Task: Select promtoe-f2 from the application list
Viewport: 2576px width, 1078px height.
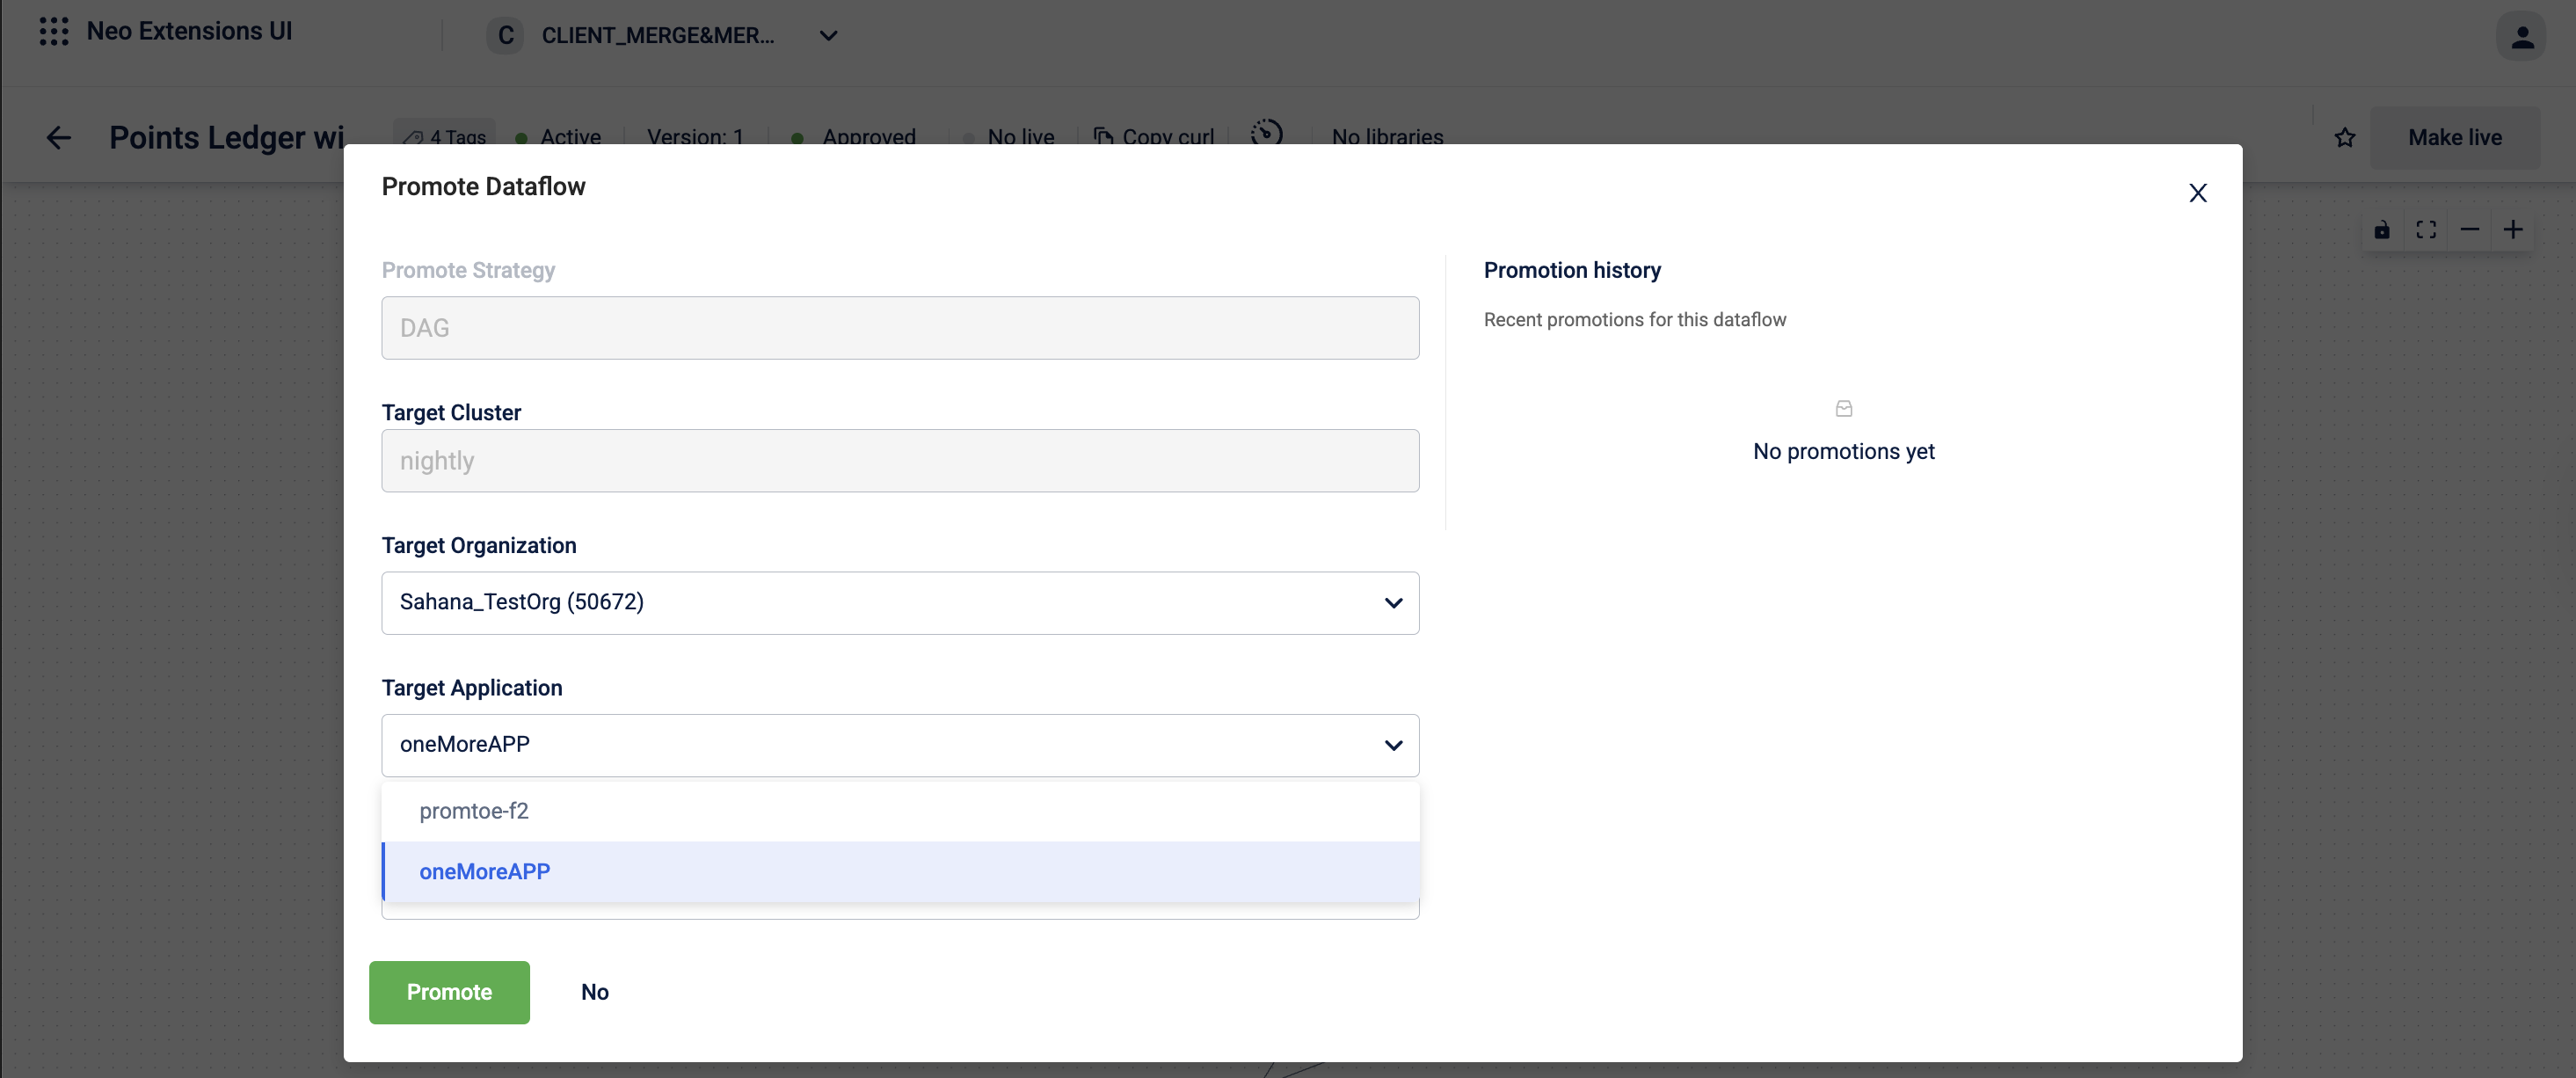Action: 474,811
